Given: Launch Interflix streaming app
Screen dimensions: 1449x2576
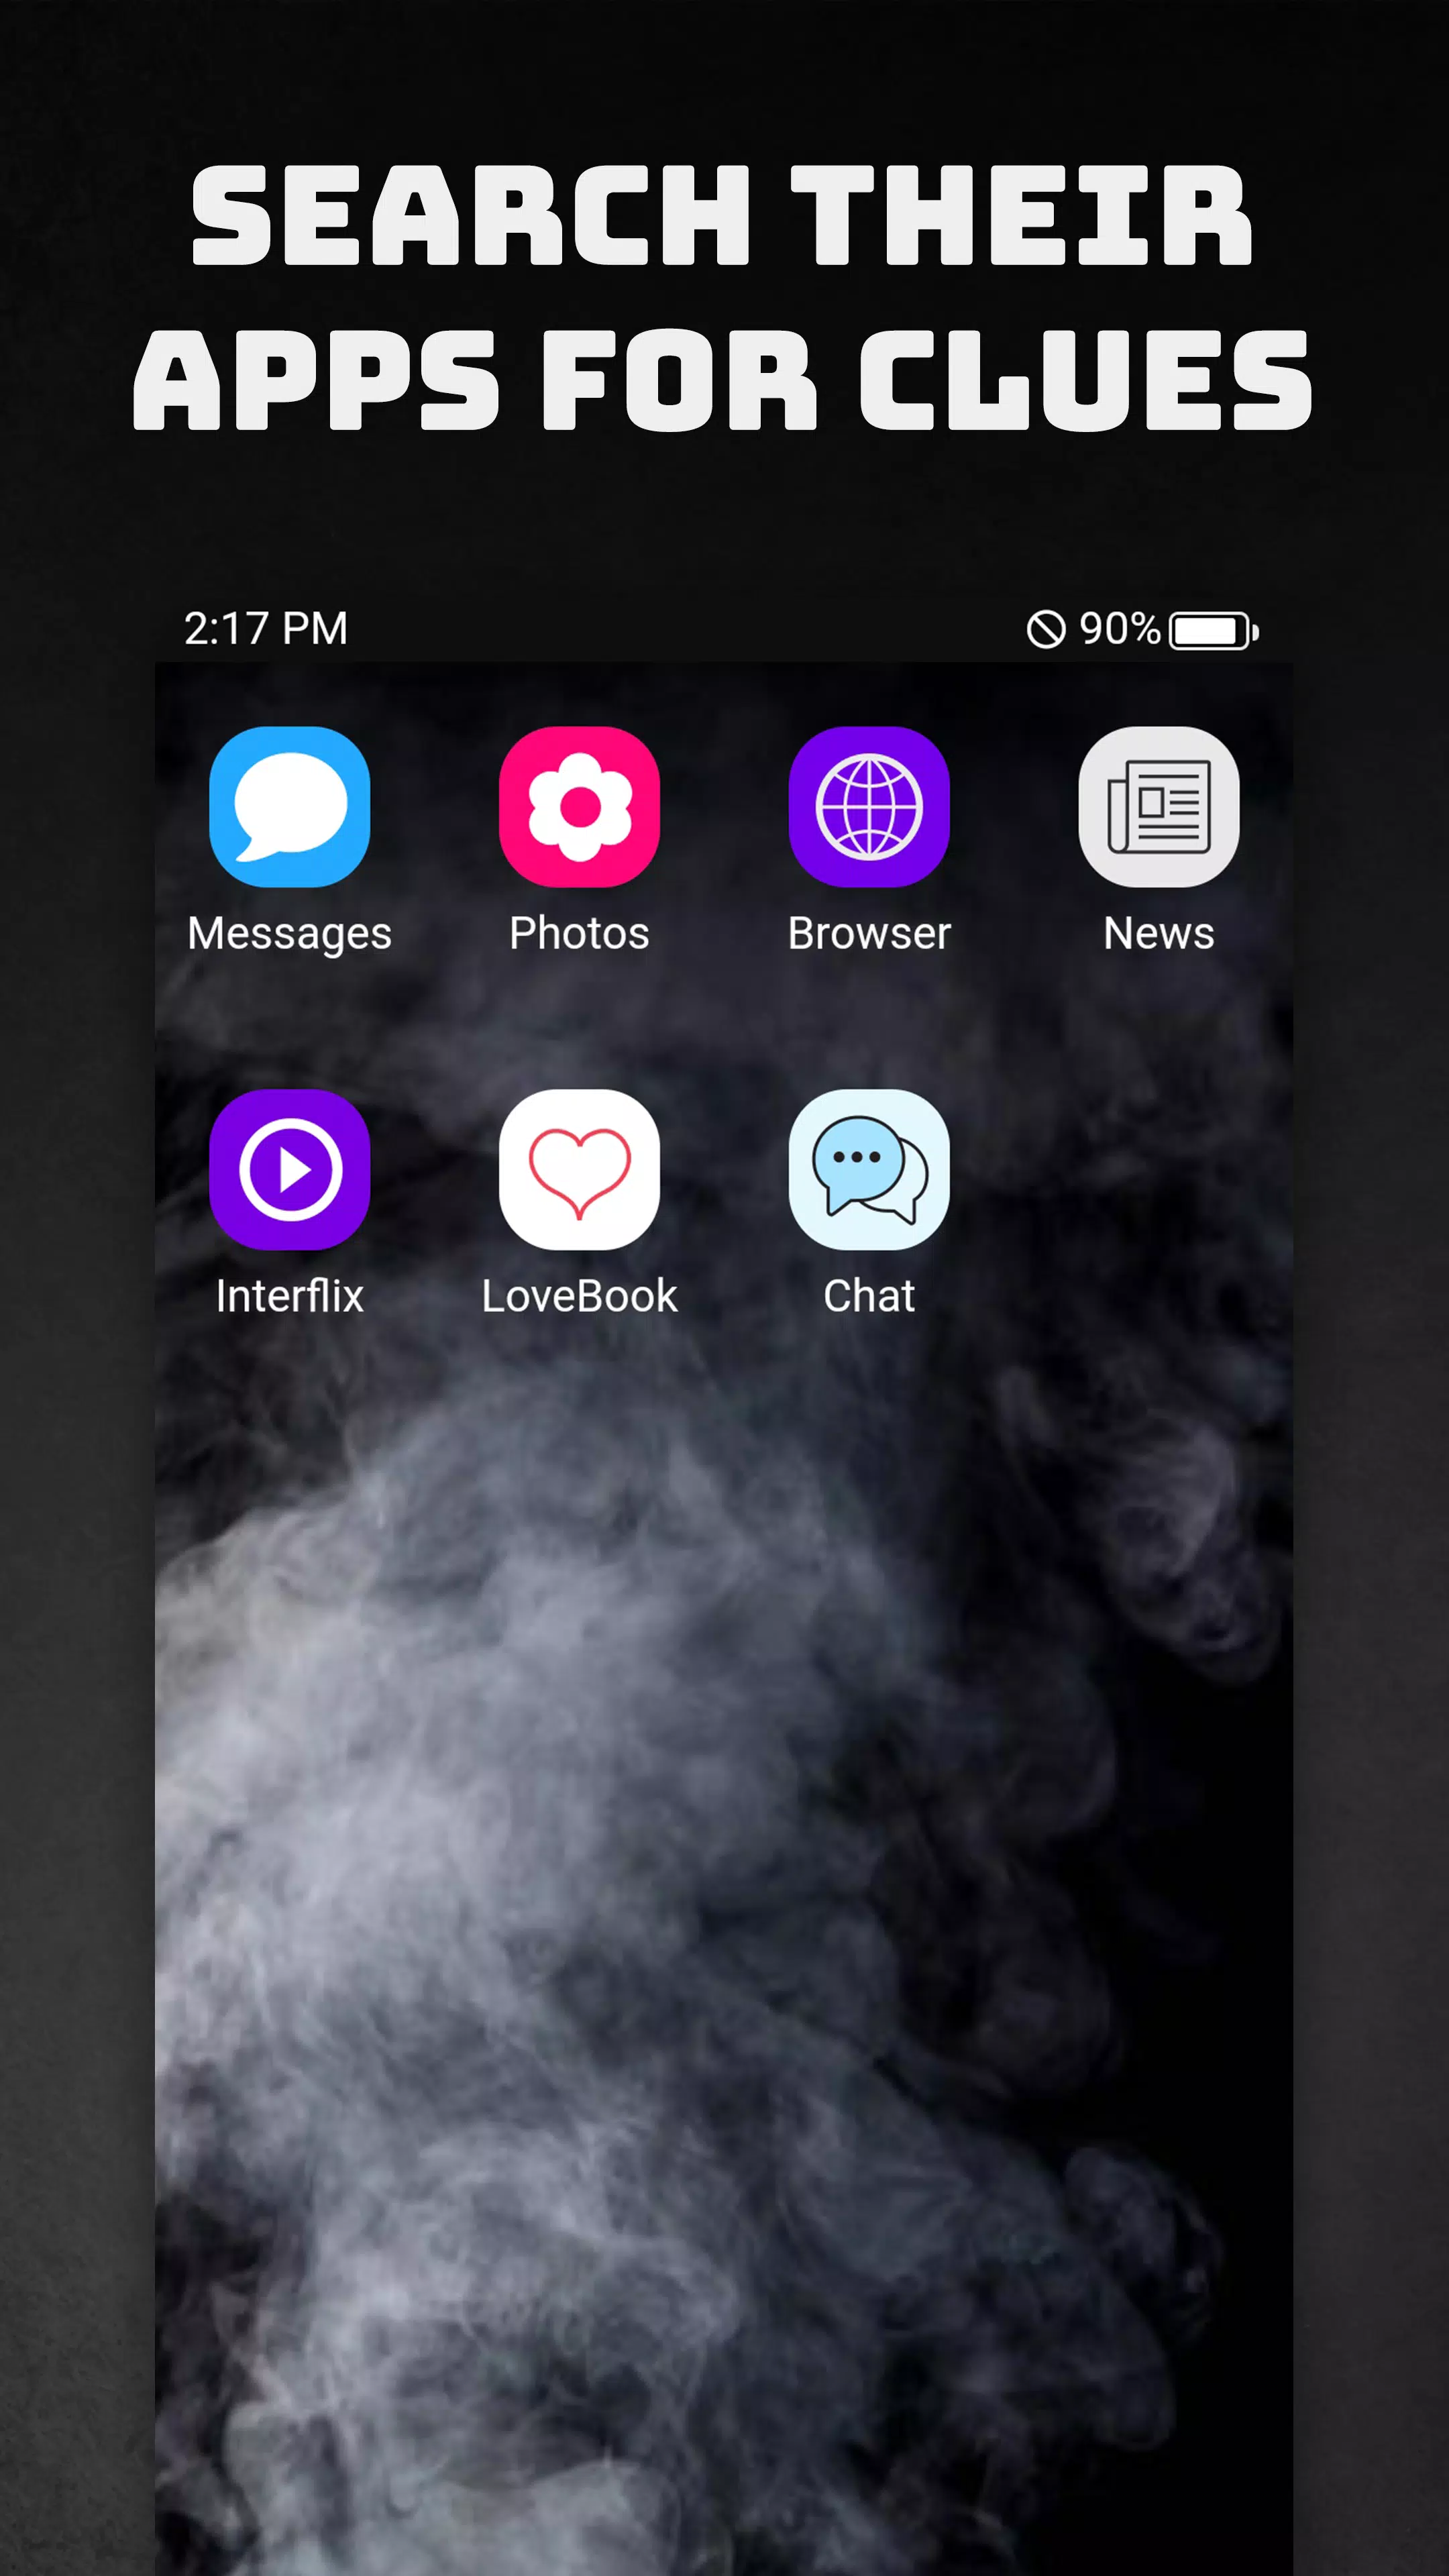Looking at the screenshot, I should pos(290,1169).
